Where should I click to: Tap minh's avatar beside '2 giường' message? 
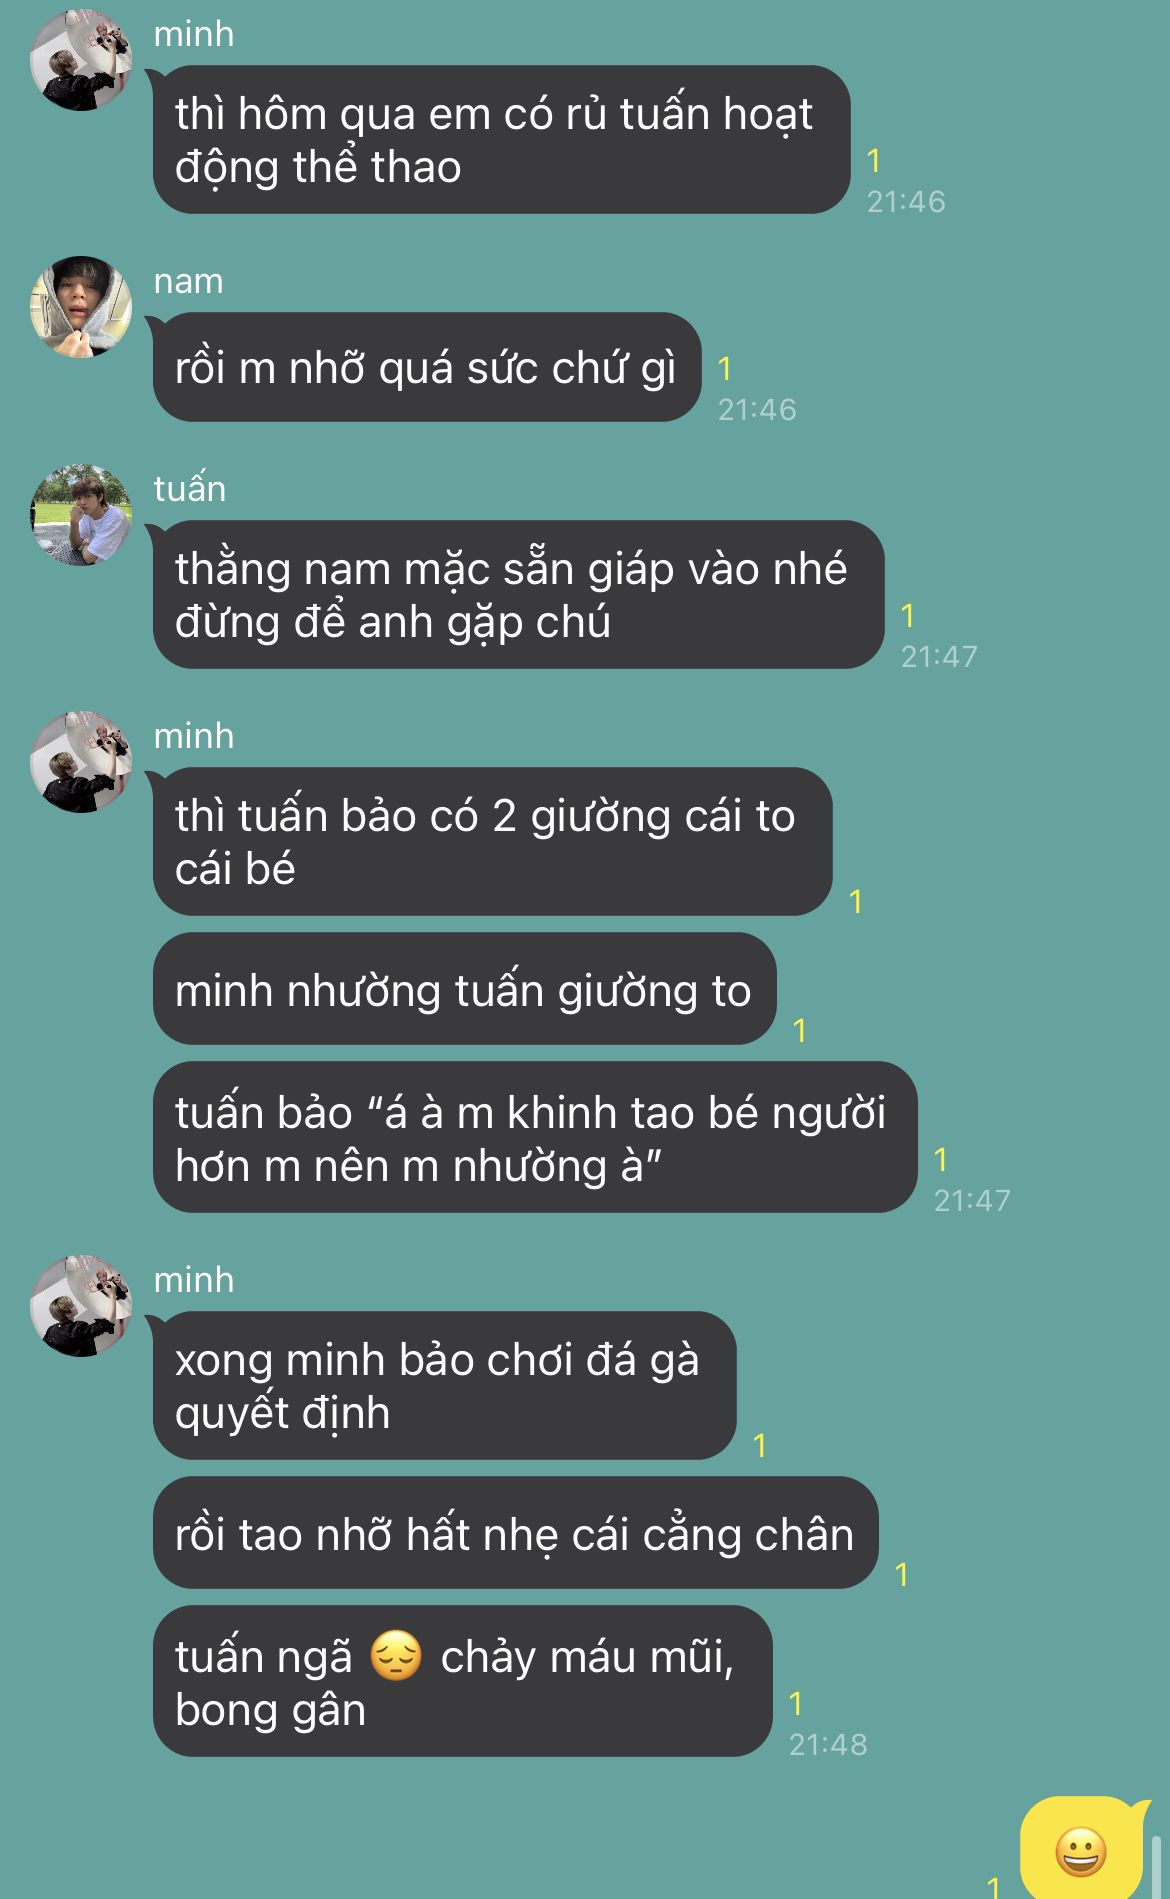(81, 762)
